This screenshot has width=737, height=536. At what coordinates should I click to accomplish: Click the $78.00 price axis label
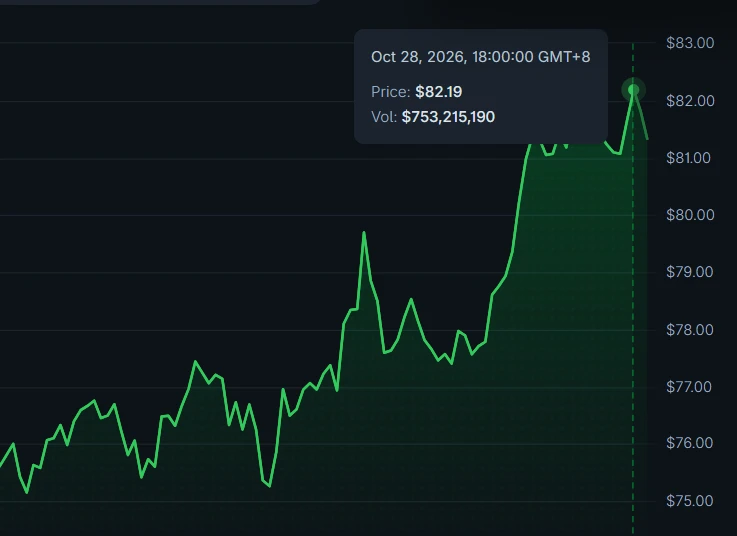[690, 330]
